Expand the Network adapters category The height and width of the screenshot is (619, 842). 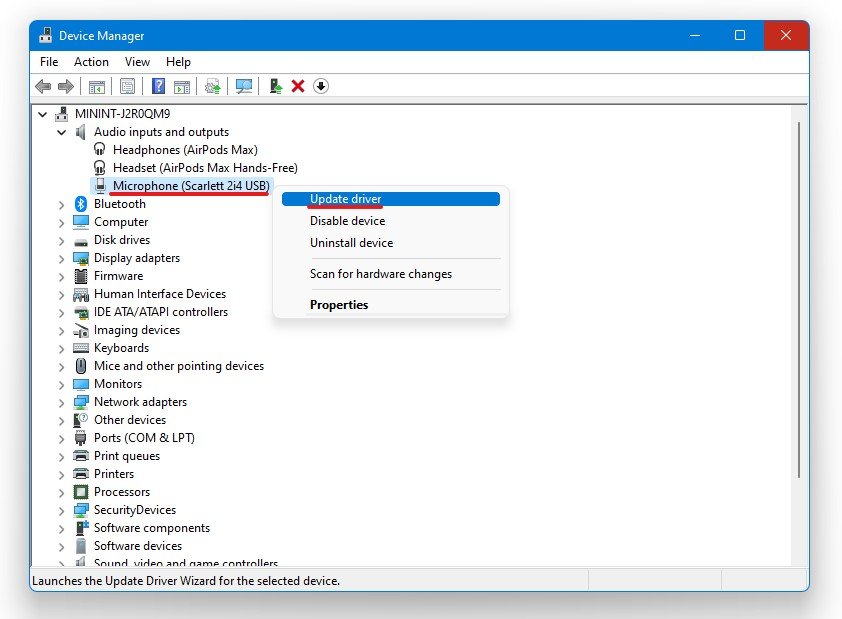(62, 402)
